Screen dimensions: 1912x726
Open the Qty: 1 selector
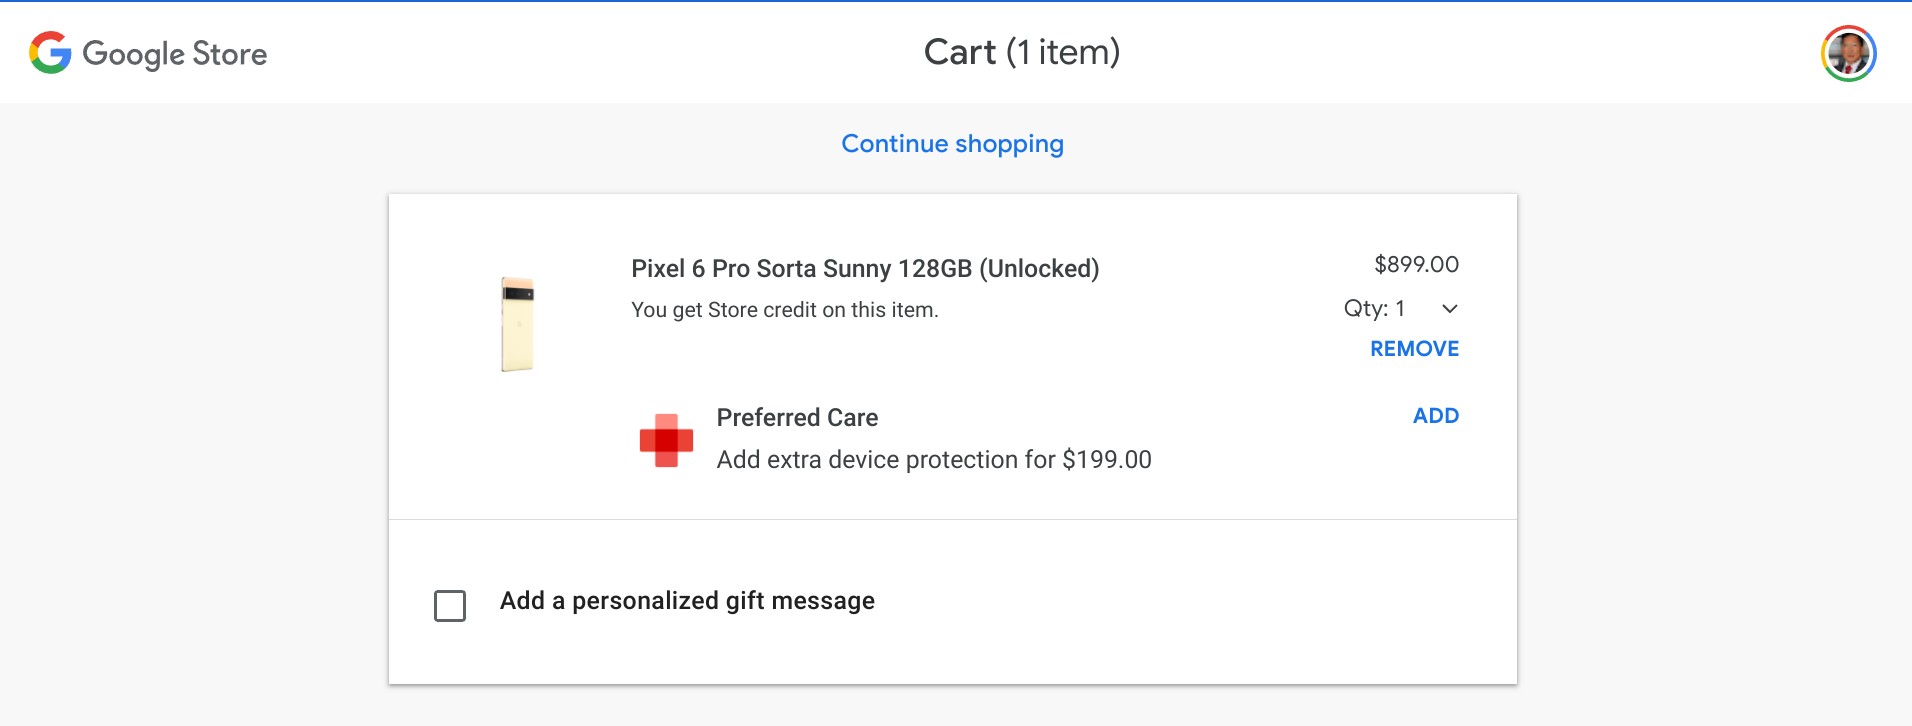point(1376,309)
